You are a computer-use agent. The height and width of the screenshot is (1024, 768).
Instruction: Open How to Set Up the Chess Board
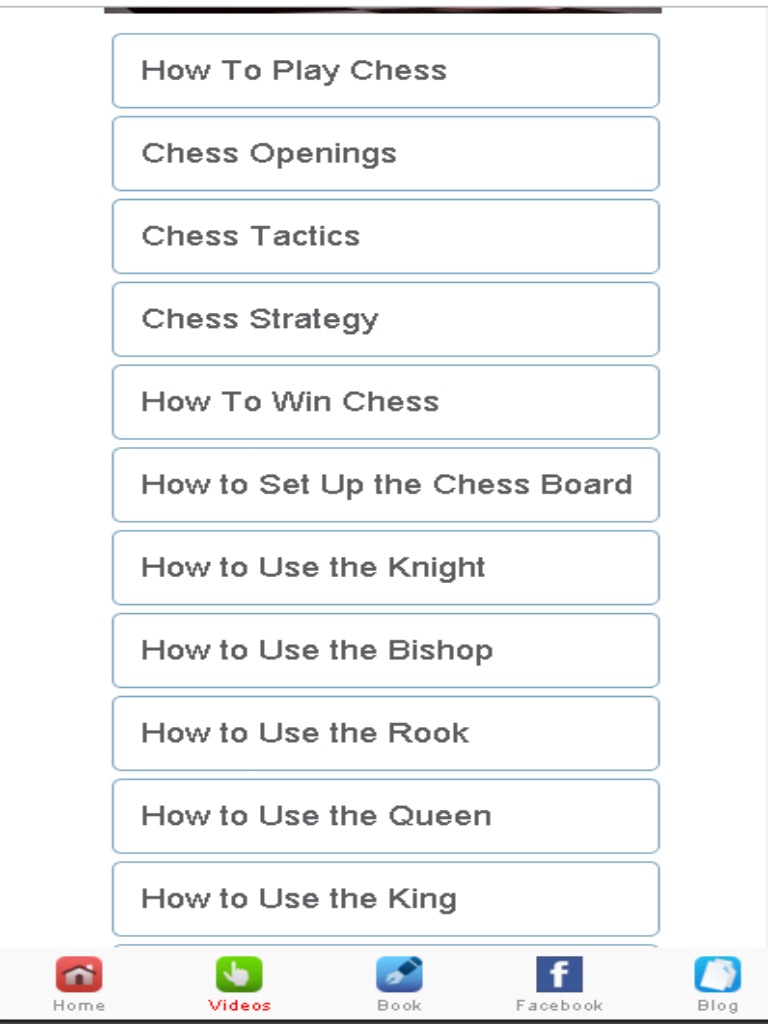coord(385,485)
